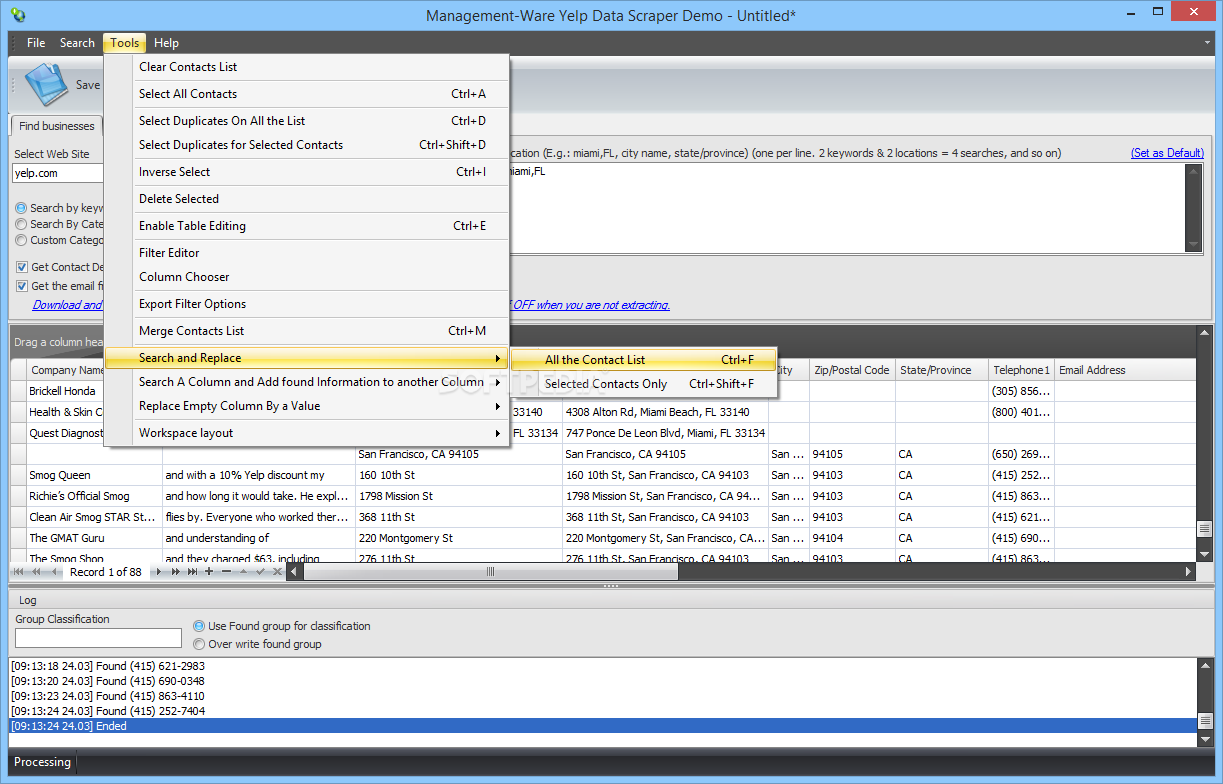The width and height of the screenshot is (1223, 784).
Task: Choose Clear Contacts List
Action: pos(307,67)
